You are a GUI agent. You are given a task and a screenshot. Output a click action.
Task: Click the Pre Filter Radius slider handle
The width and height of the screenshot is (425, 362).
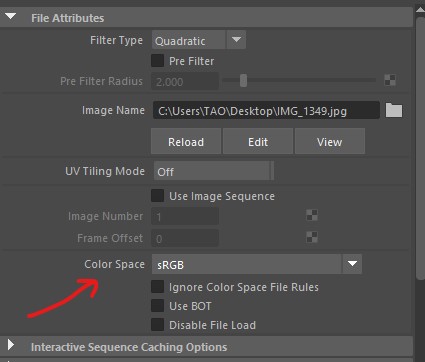pos(244,80)
